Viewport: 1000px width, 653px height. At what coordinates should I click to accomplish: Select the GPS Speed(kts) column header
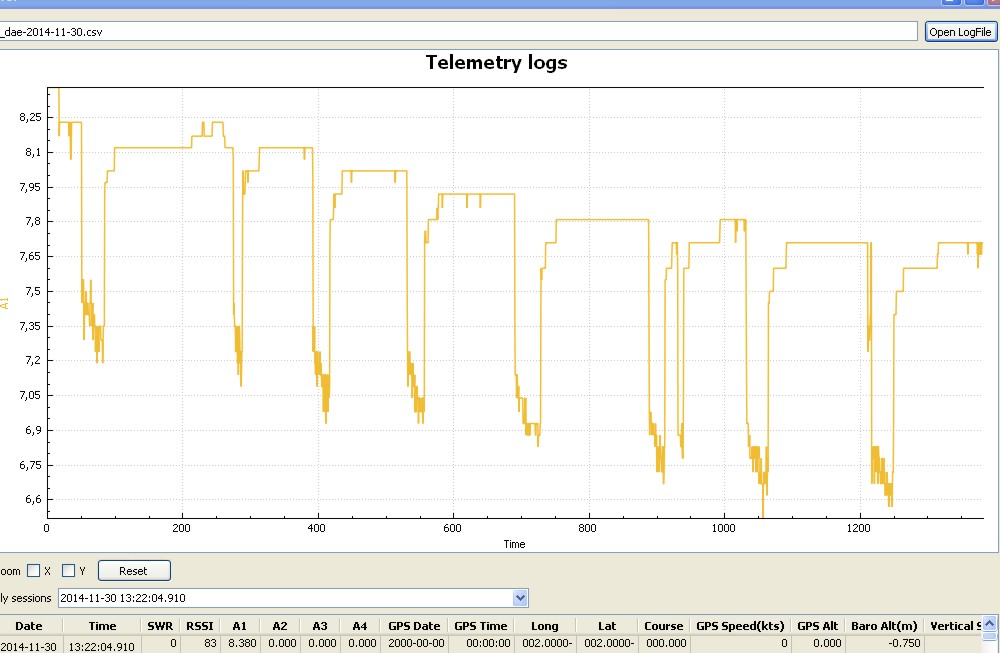click(x=741, y=626)
